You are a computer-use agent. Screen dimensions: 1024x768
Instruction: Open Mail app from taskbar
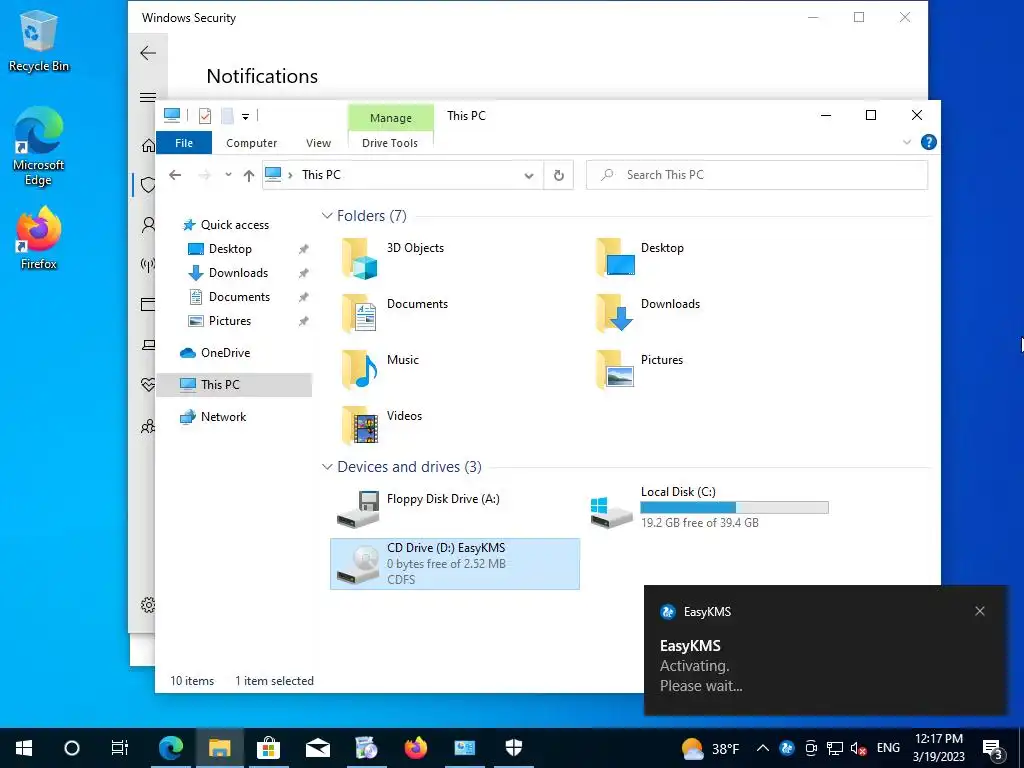point(317,748)
